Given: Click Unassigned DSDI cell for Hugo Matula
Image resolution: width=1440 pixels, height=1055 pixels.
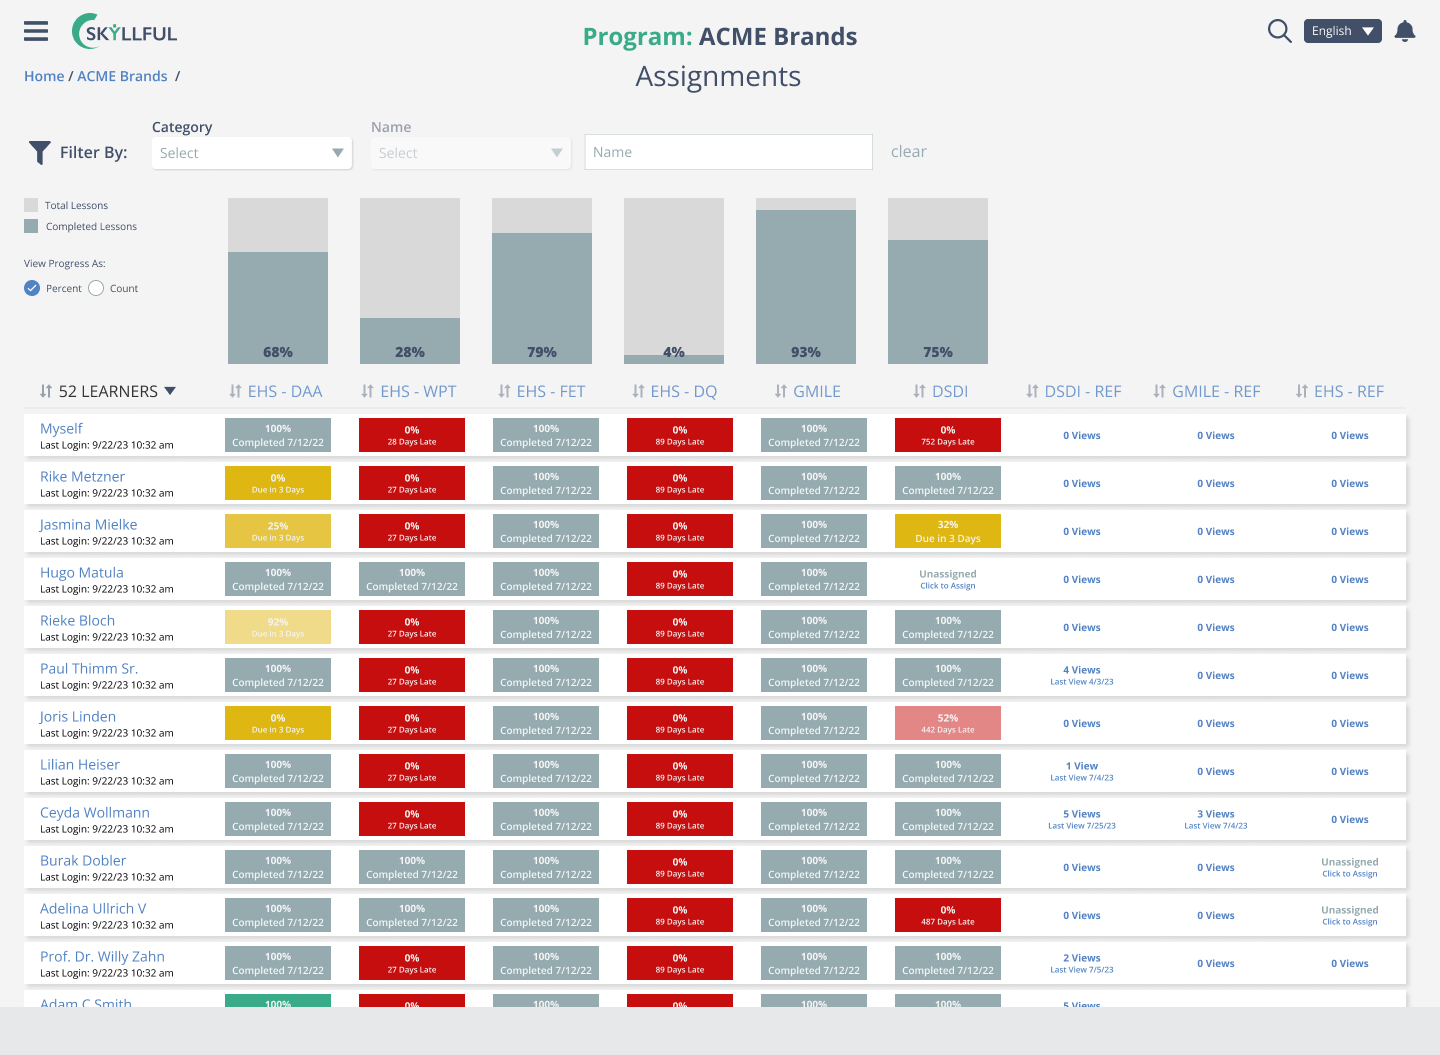Looking at the screenshot, I should click(x=948, y=579).
